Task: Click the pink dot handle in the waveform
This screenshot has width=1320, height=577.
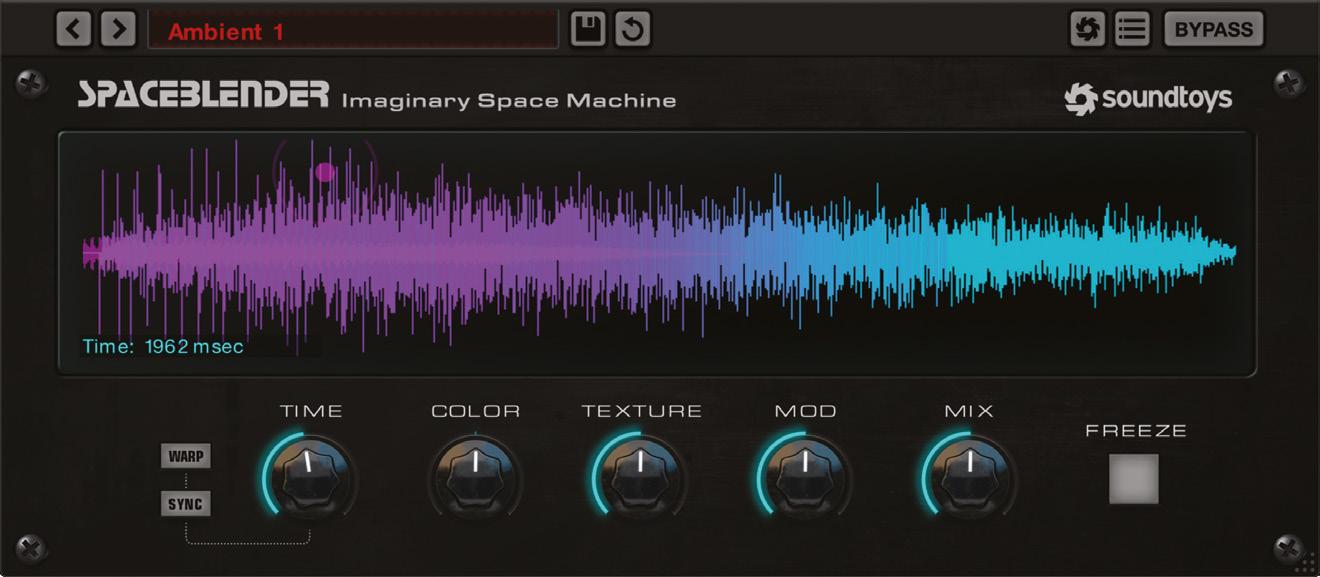Action: [x=325, y=171]
